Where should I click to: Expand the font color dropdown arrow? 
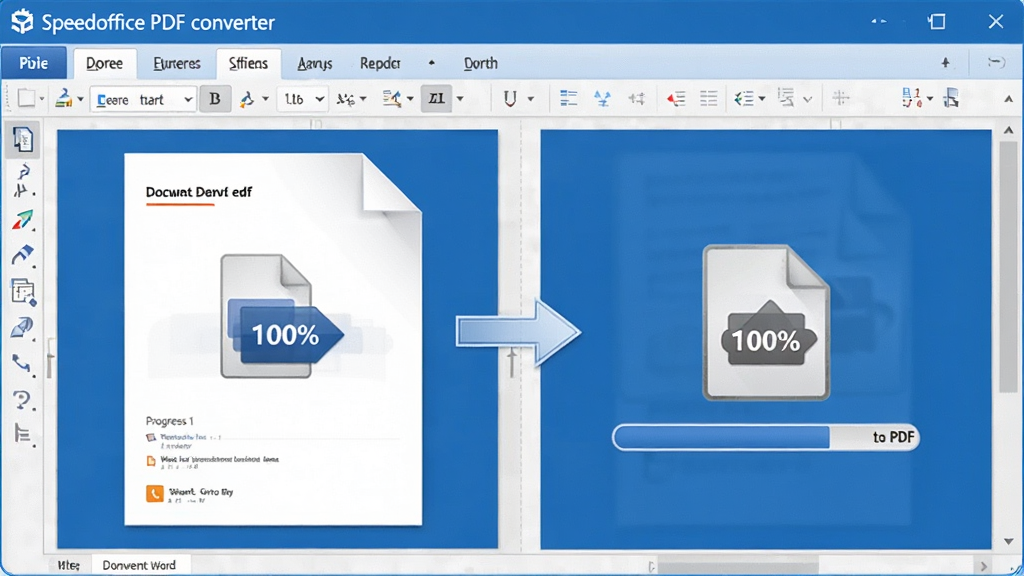(x=265, y=99)
